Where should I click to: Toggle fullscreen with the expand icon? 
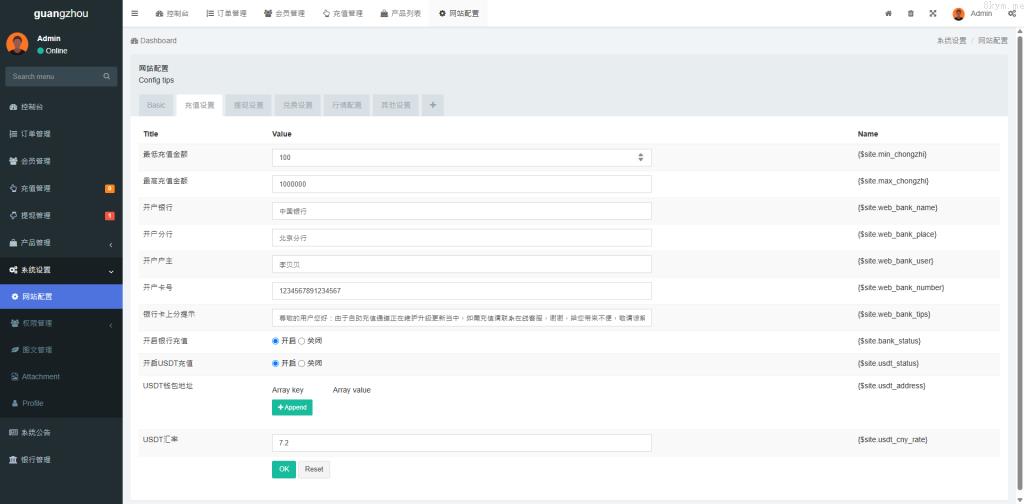[x=932, y=13]
